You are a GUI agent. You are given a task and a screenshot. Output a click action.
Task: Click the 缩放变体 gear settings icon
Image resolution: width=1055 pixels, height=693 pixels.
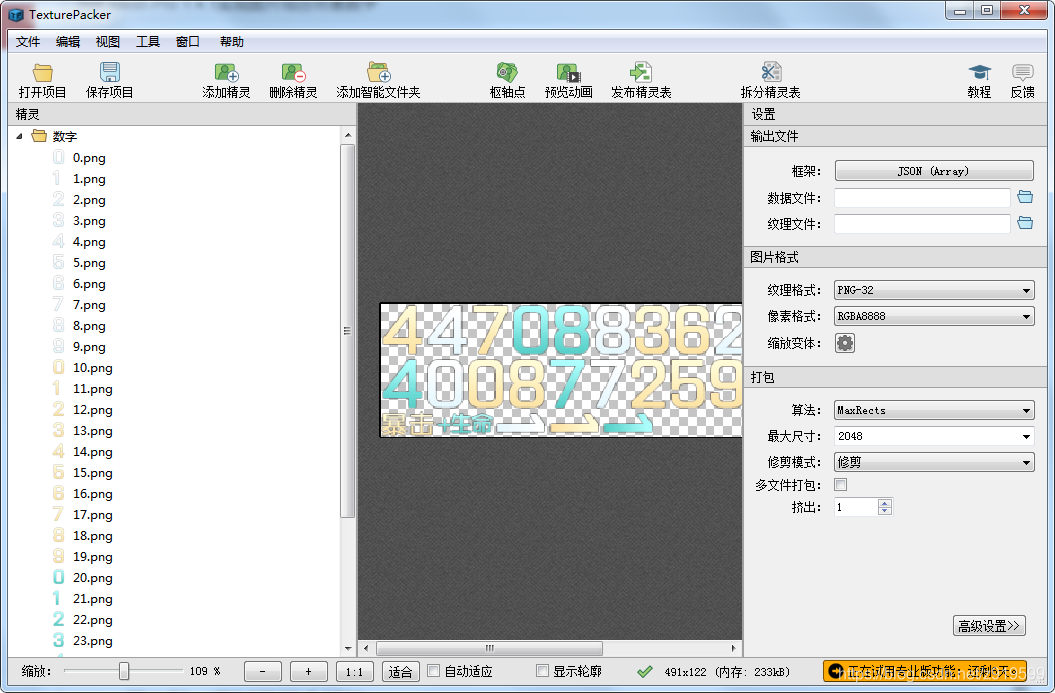pyautogui.click(x=844, y=342)
